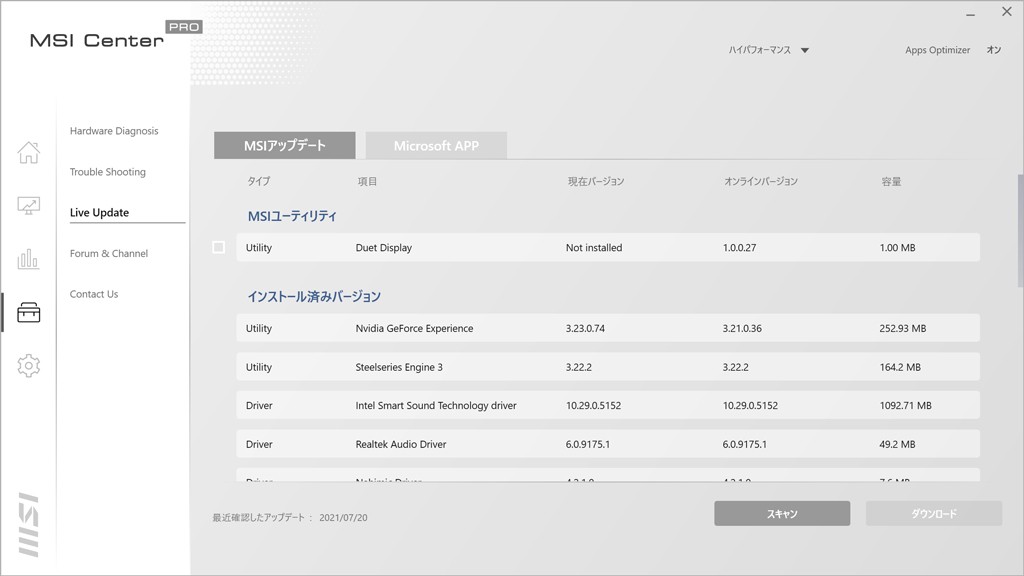Select the toolbox support icon
1024x576 pixels.
(x=29, y=313)
